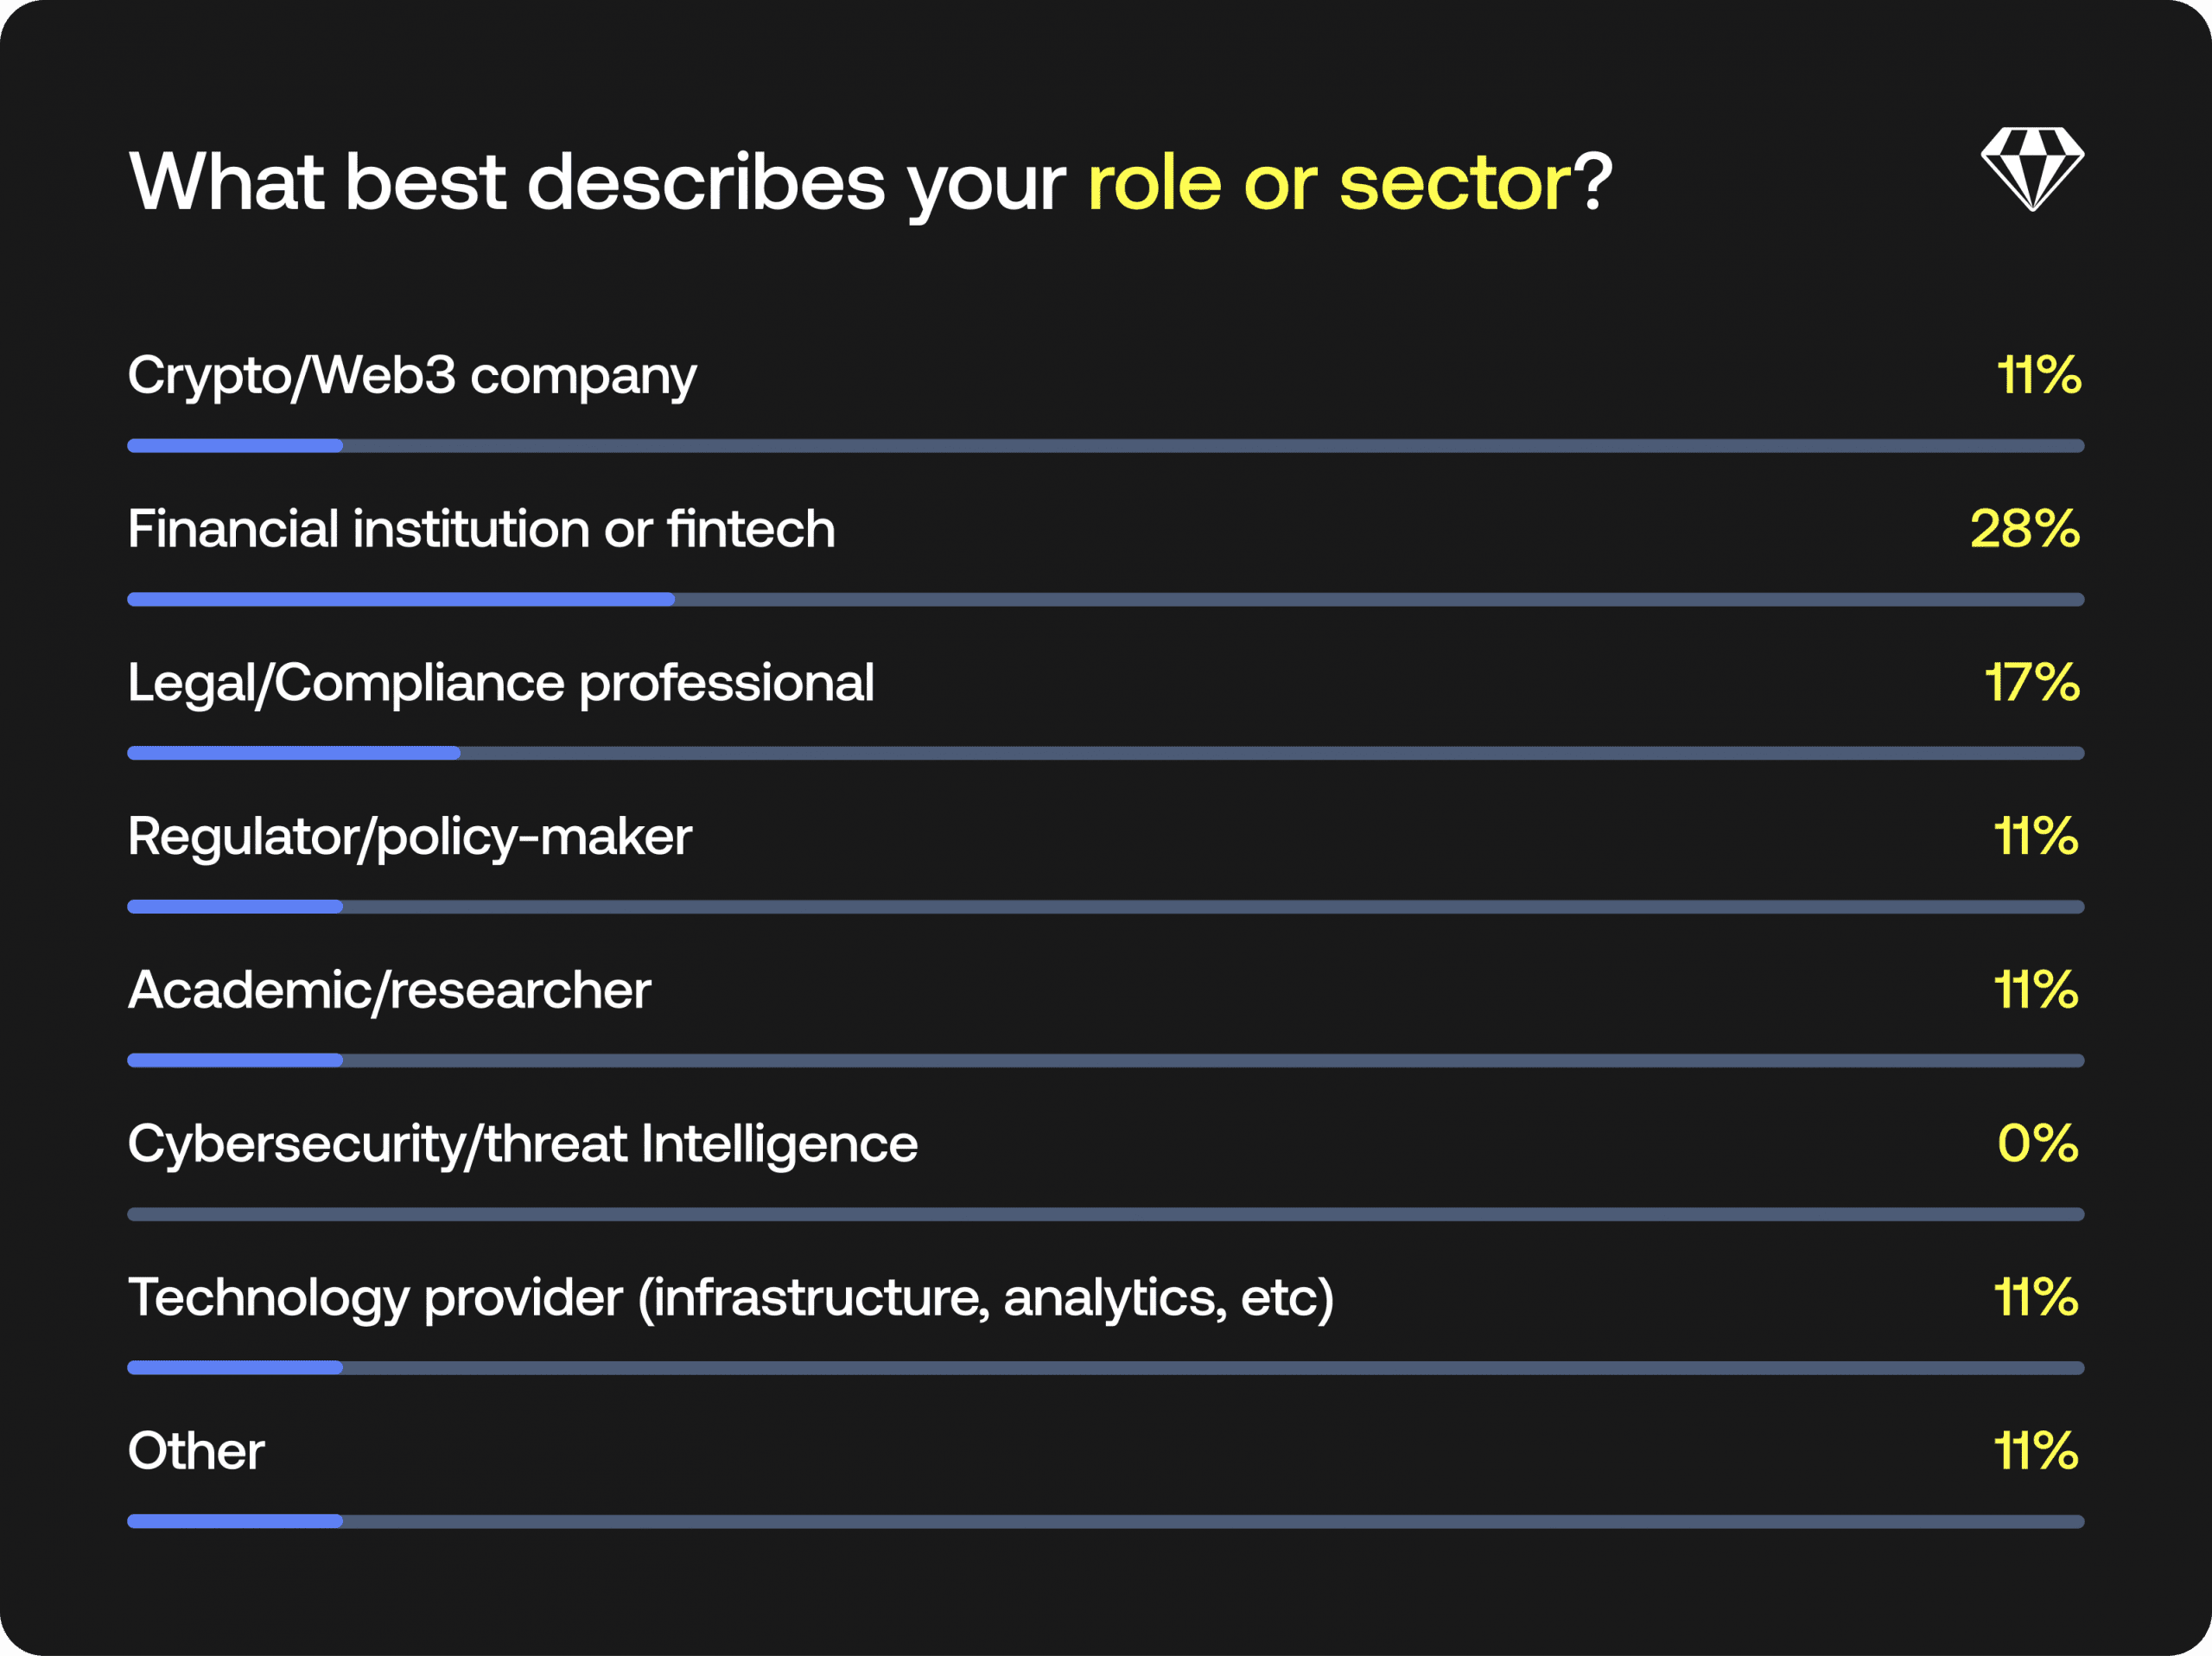Click the diamond logo icon

2031,169
